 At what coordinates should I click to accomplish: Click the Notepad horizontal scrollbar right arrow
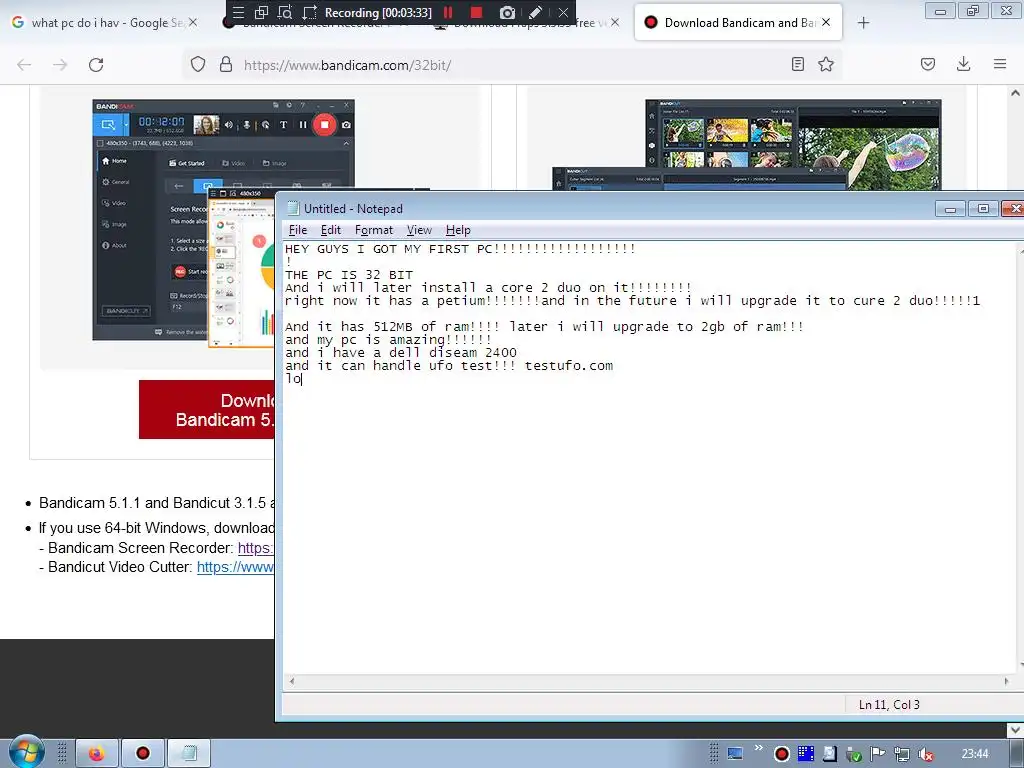(x=1006, y=681)
